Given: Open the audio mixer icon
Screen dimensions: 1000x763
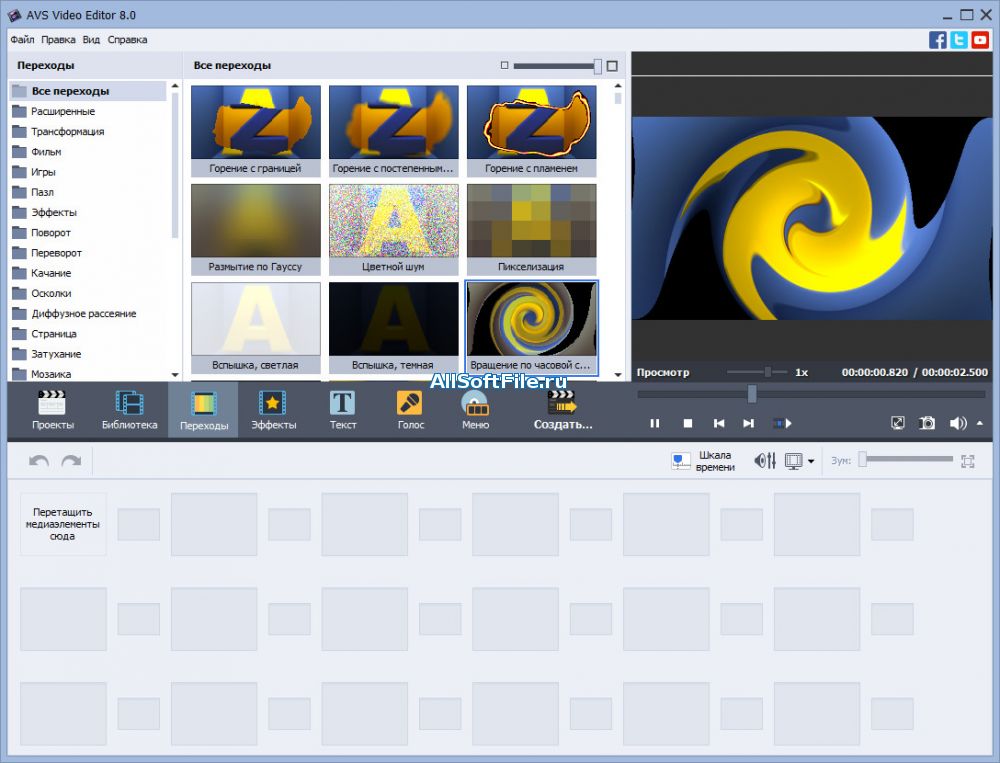Looking at the screenshot, I should [x=765, y=461].
